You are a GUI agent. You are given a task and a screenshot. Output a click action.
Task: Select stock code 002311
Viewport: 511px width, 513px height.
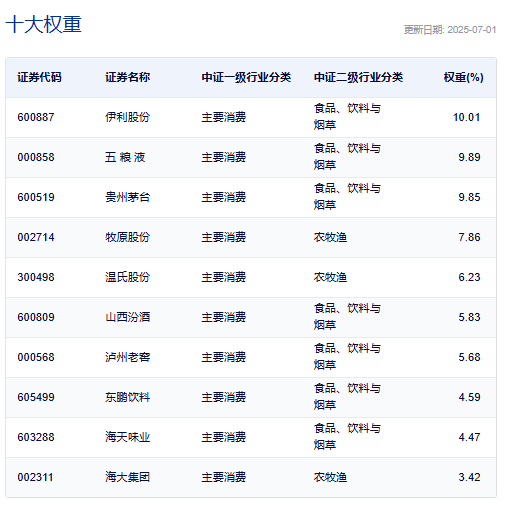coord(35,477)
